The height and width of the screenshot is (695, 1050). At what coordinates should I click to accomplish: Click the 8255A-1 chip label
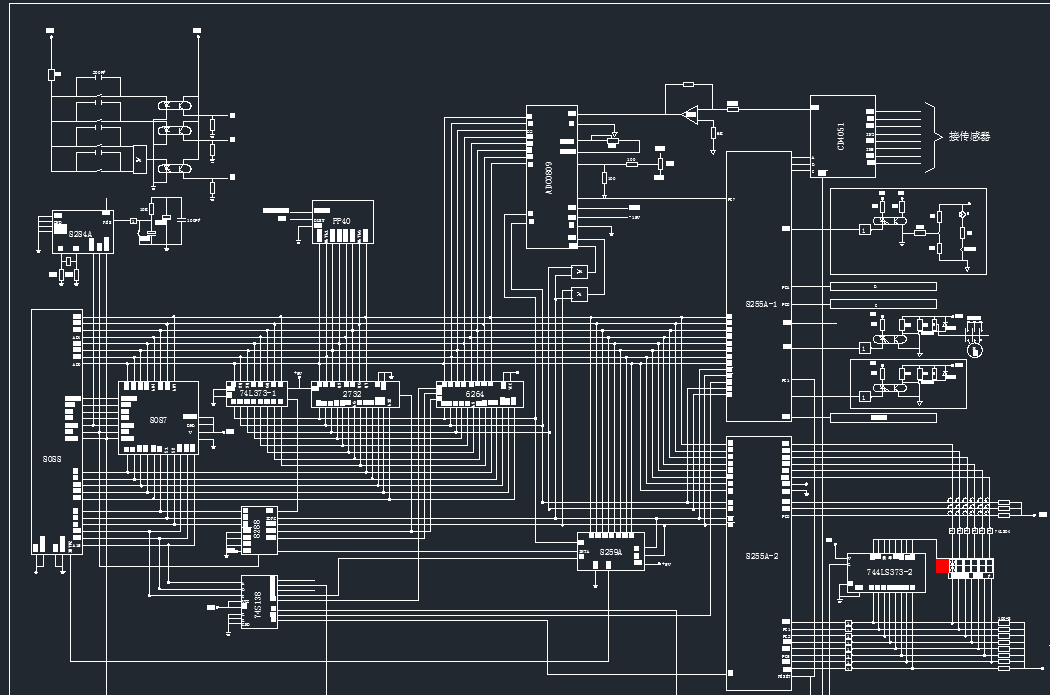(x=761, y=303)
